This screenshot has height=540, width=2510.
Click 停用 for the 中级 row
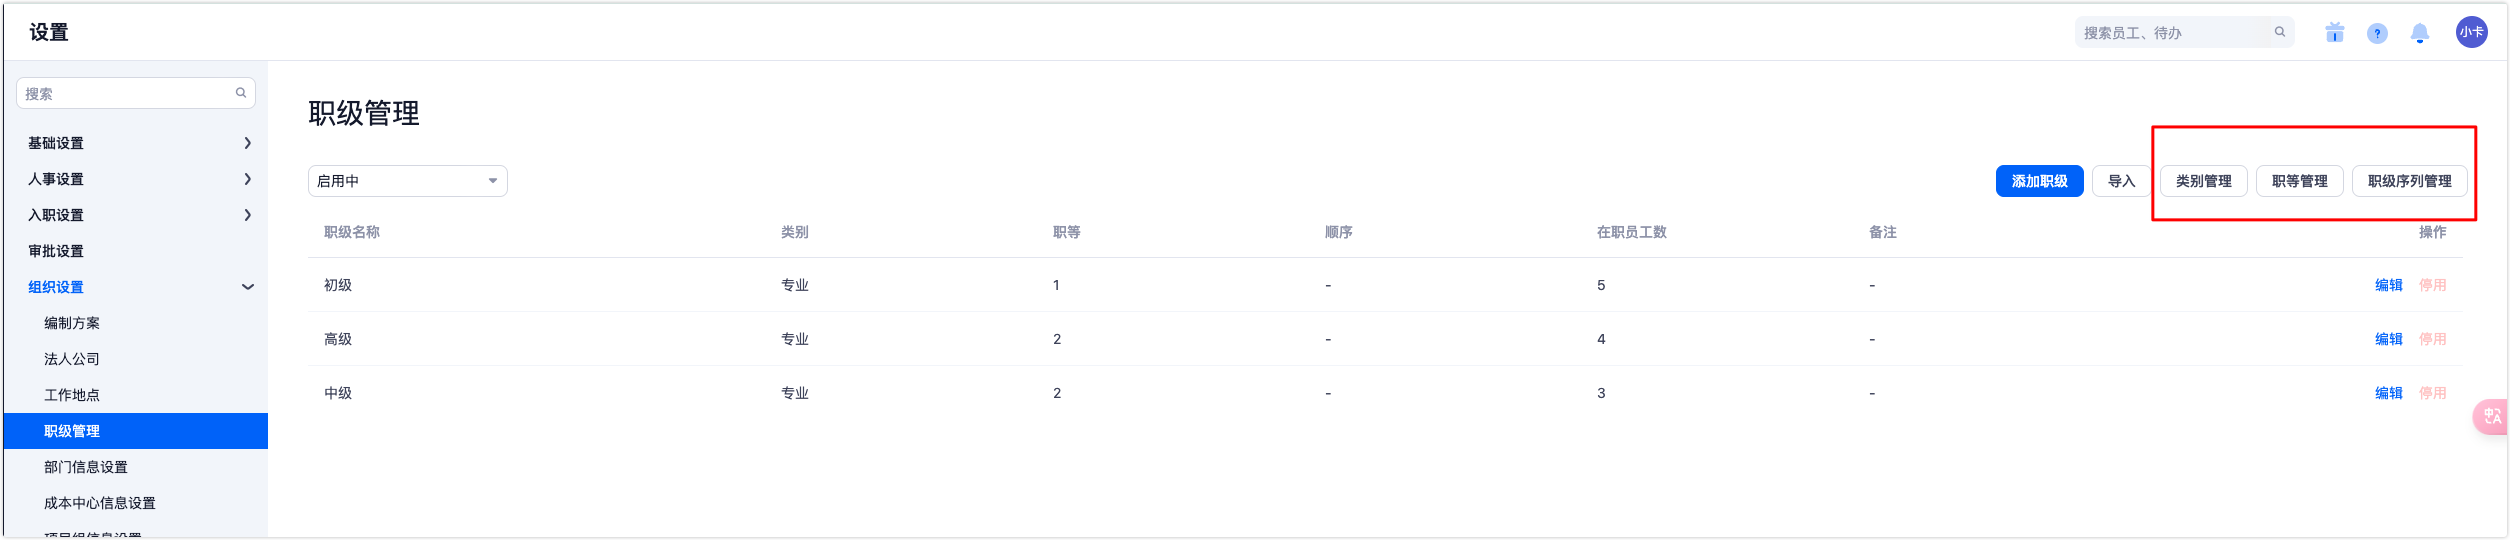2432,393
